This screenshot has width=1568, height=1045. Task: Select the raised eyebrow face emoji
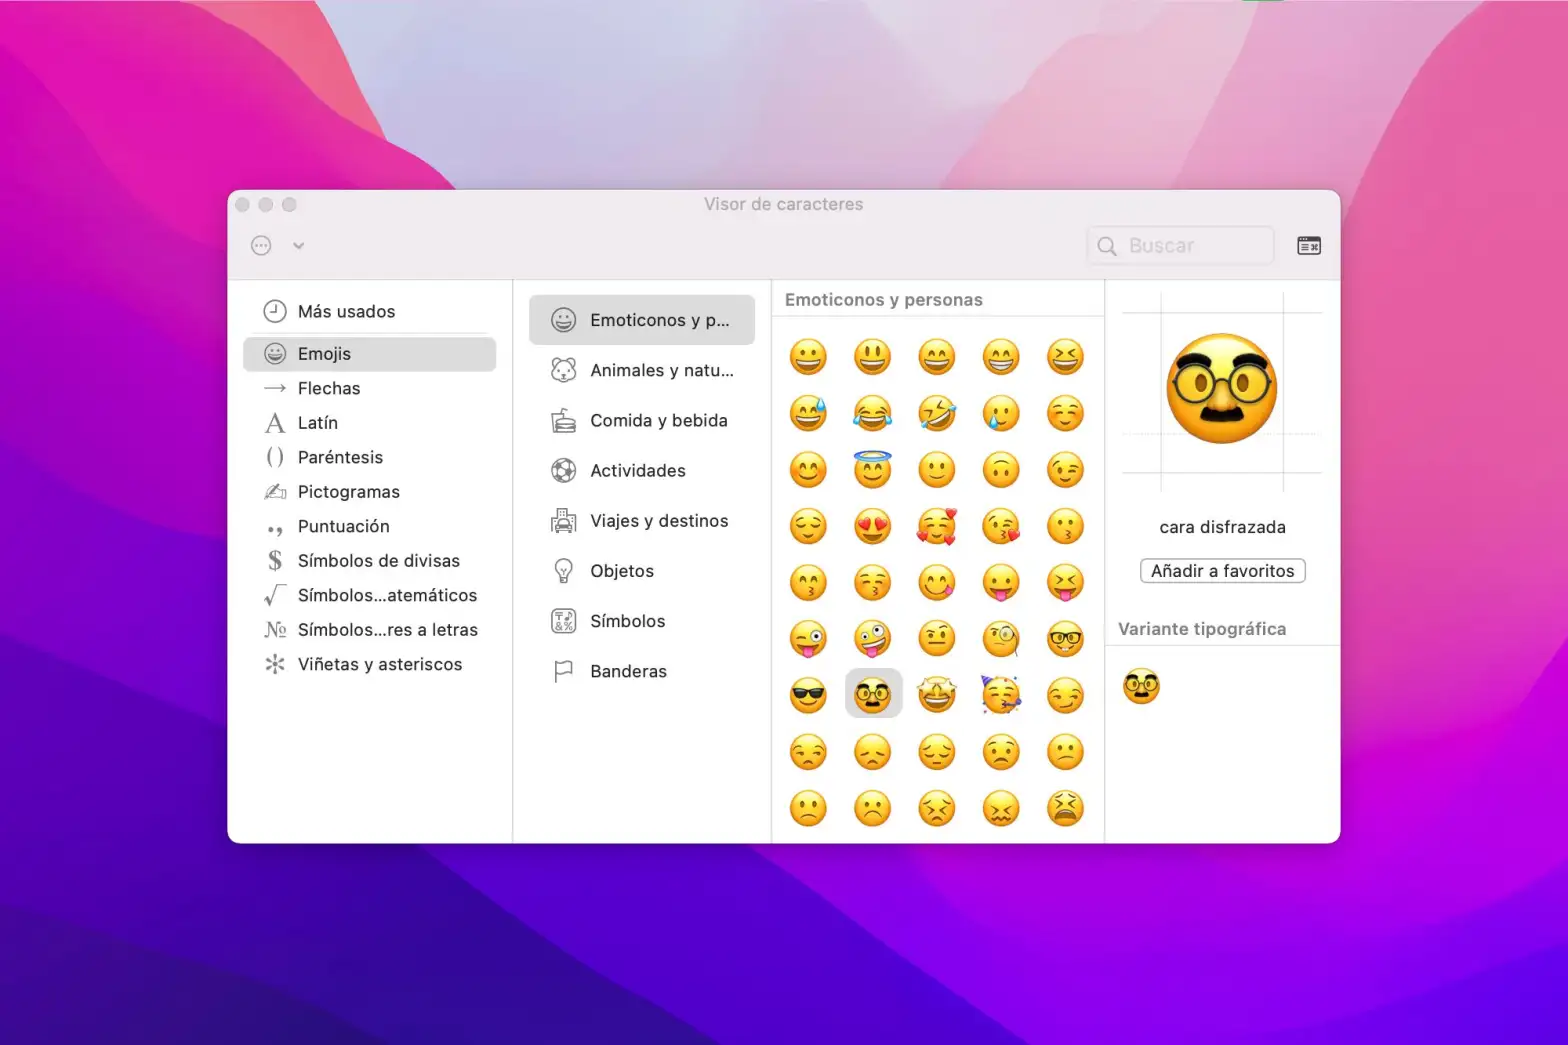coord(937,638)
